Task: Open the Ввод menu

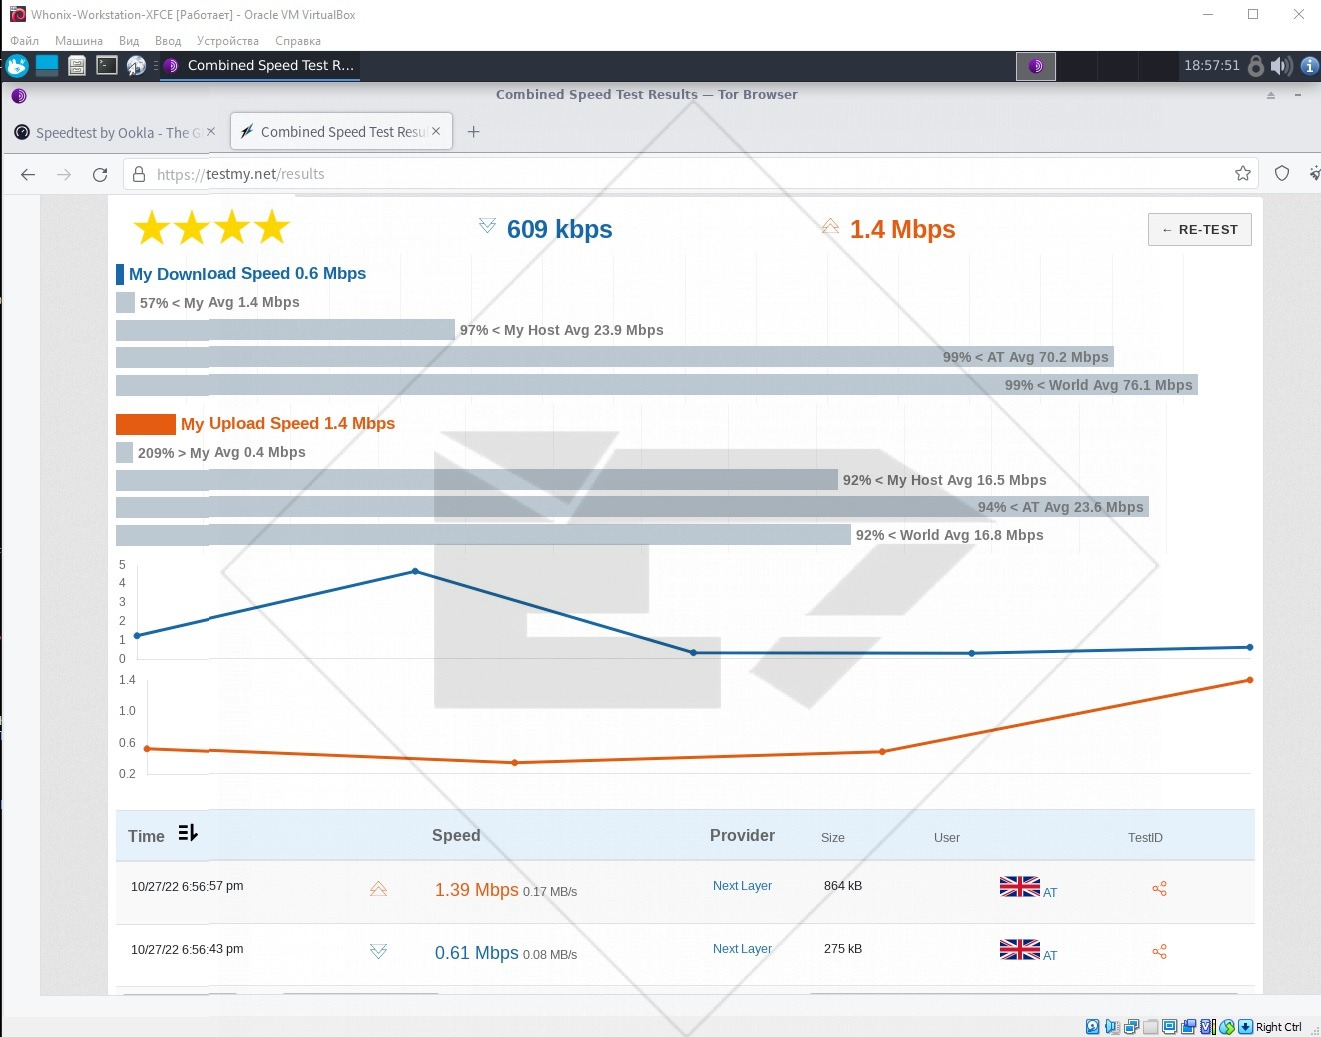Action: [x=168, y=41]
